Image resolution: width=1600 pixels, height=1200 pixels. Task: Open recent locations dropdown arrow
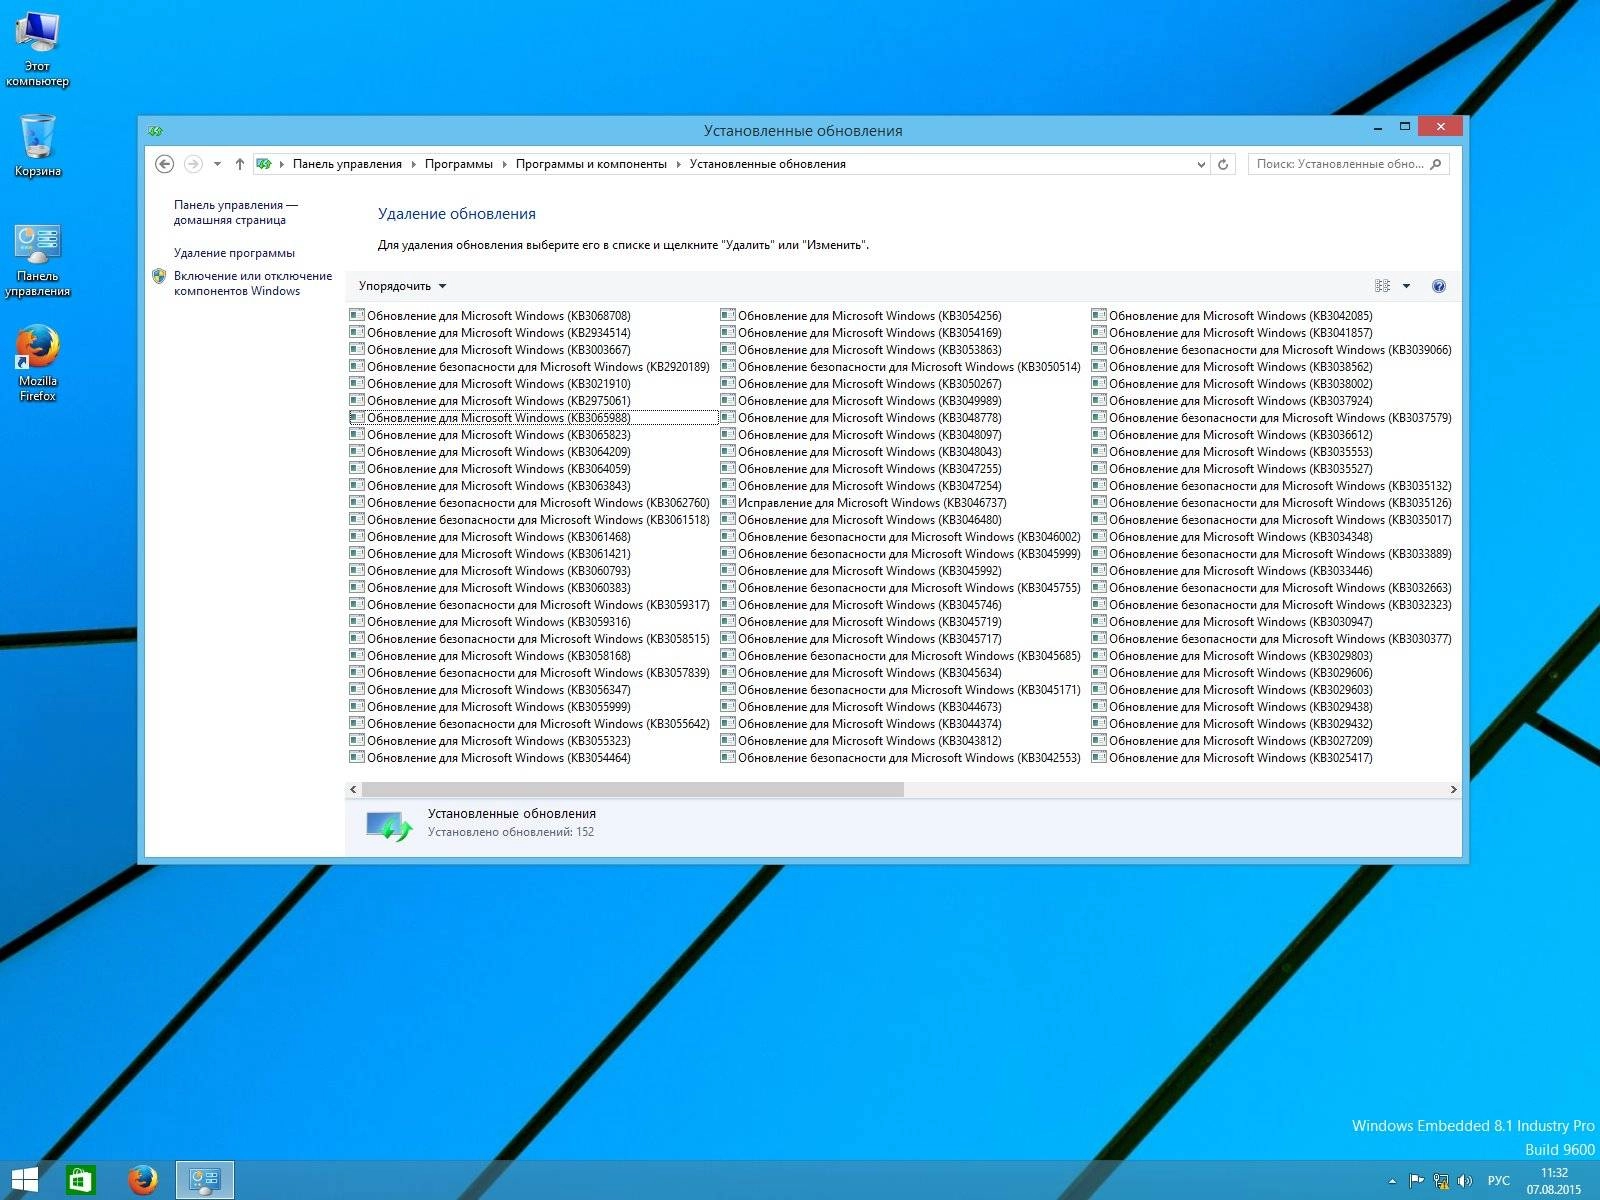tap(217, 164)
